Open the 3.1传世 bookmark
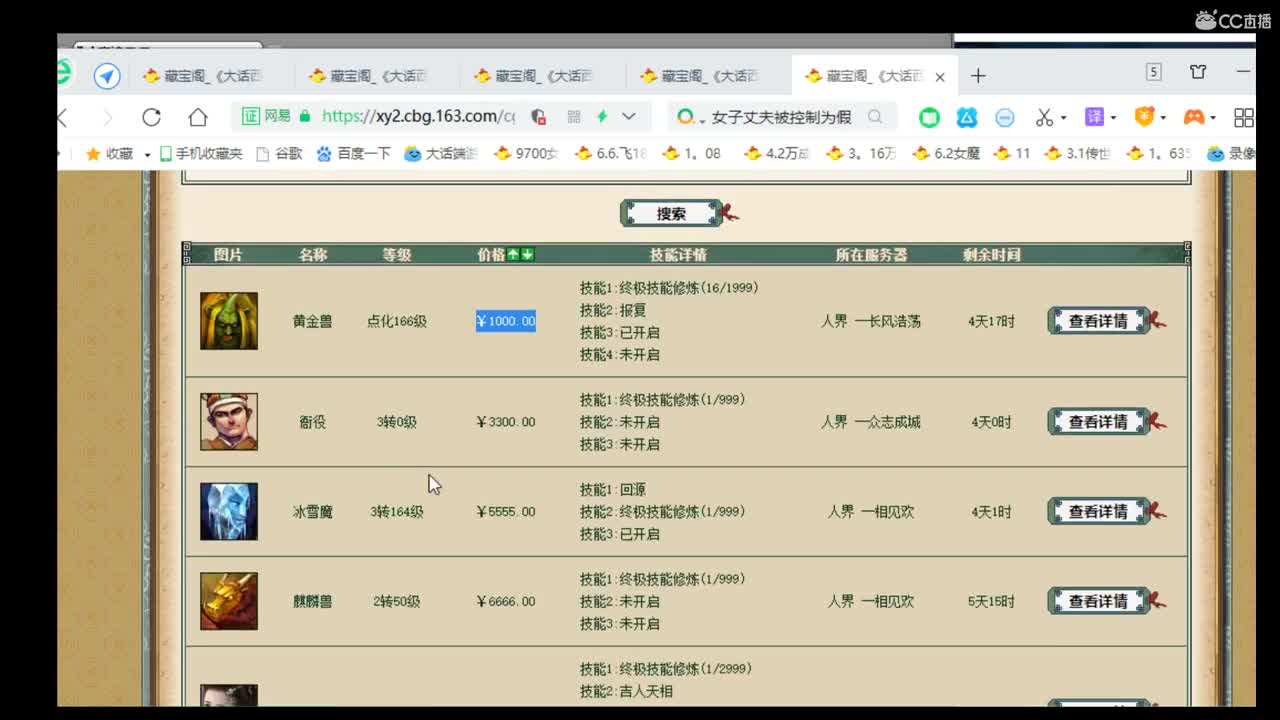The width and height of the screenshot is (1280, 720). pos(1078,154)
